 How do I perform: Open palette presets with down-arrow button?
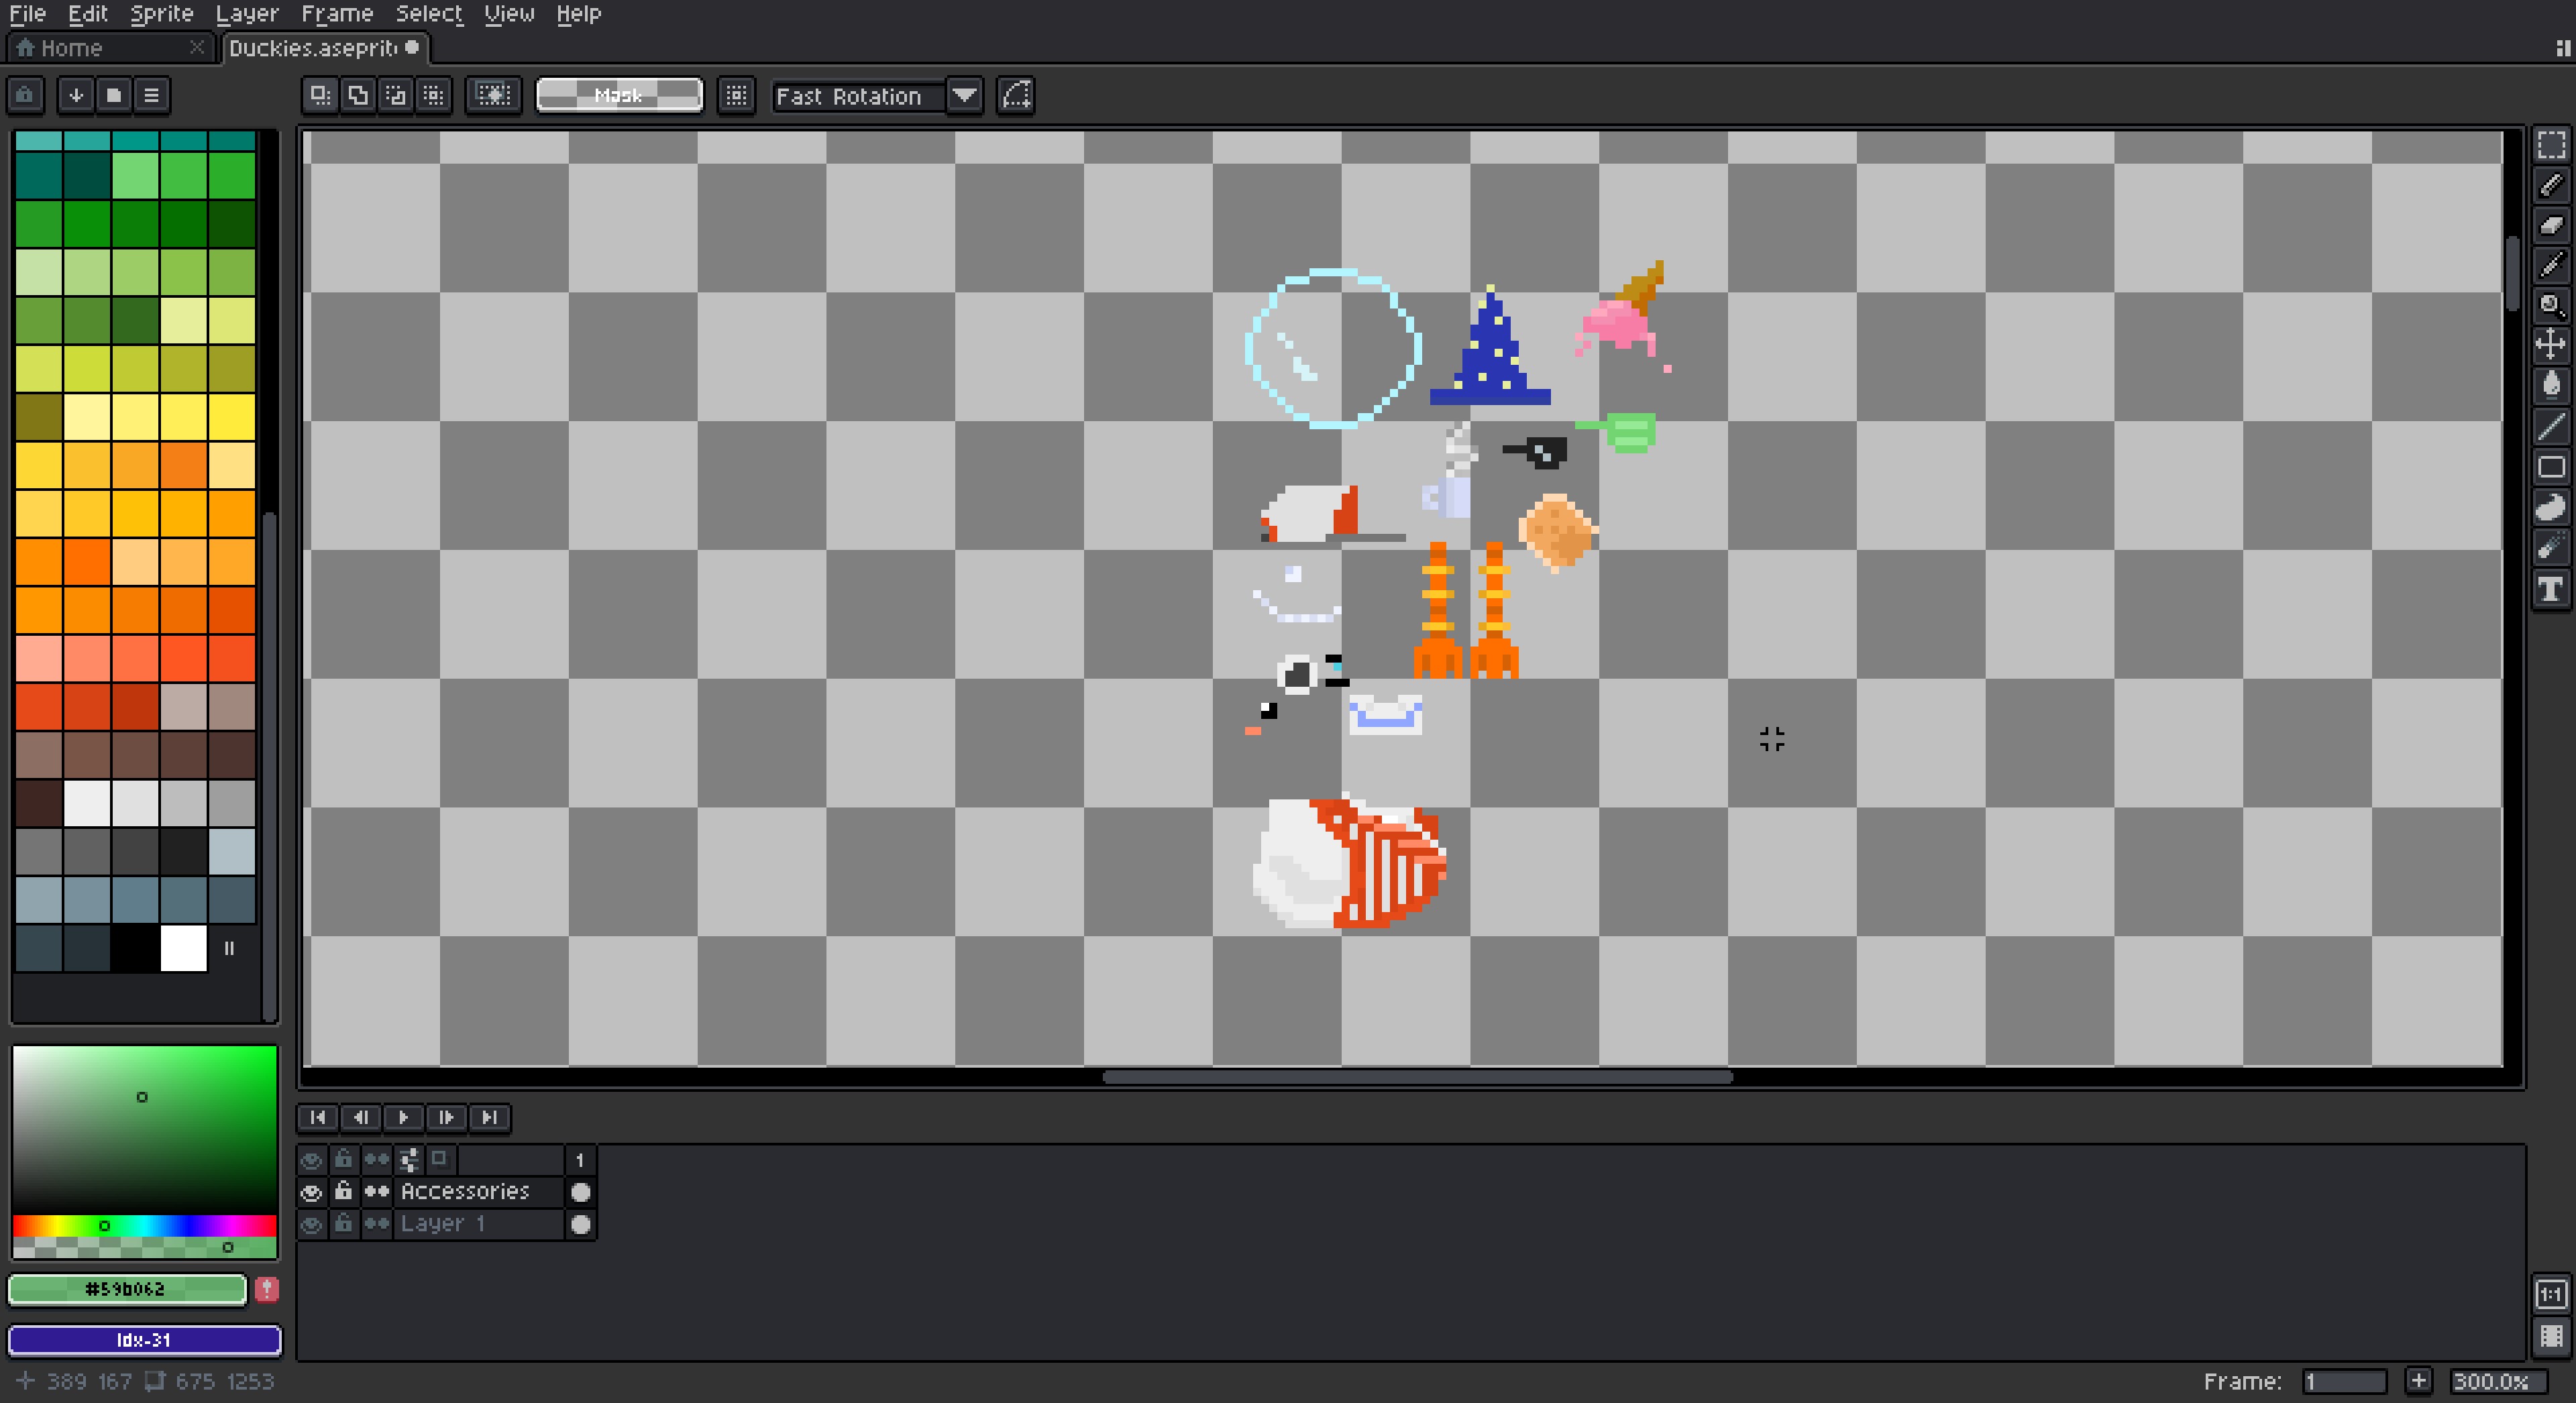point(76,96)
